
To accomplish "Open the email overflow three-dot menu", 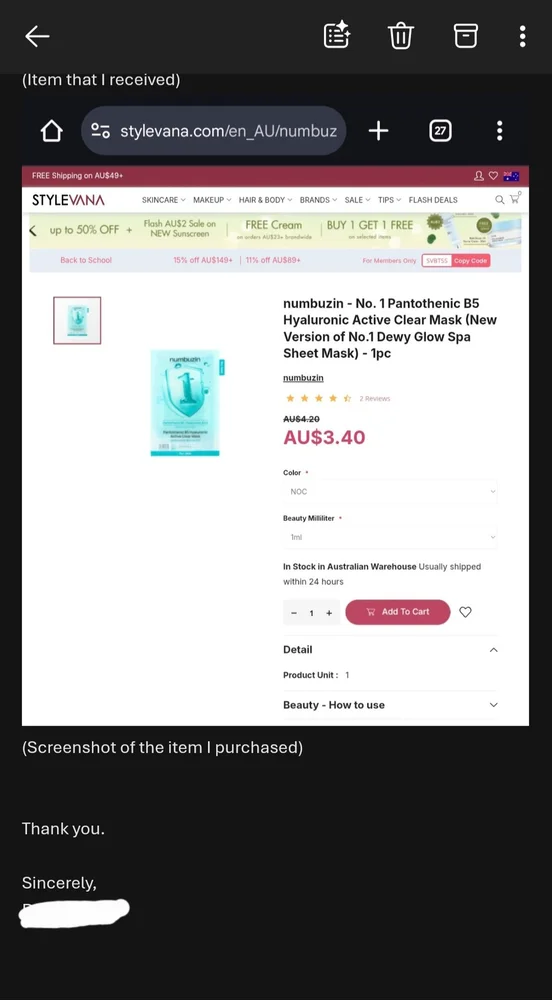I will (x=522, y=36).
